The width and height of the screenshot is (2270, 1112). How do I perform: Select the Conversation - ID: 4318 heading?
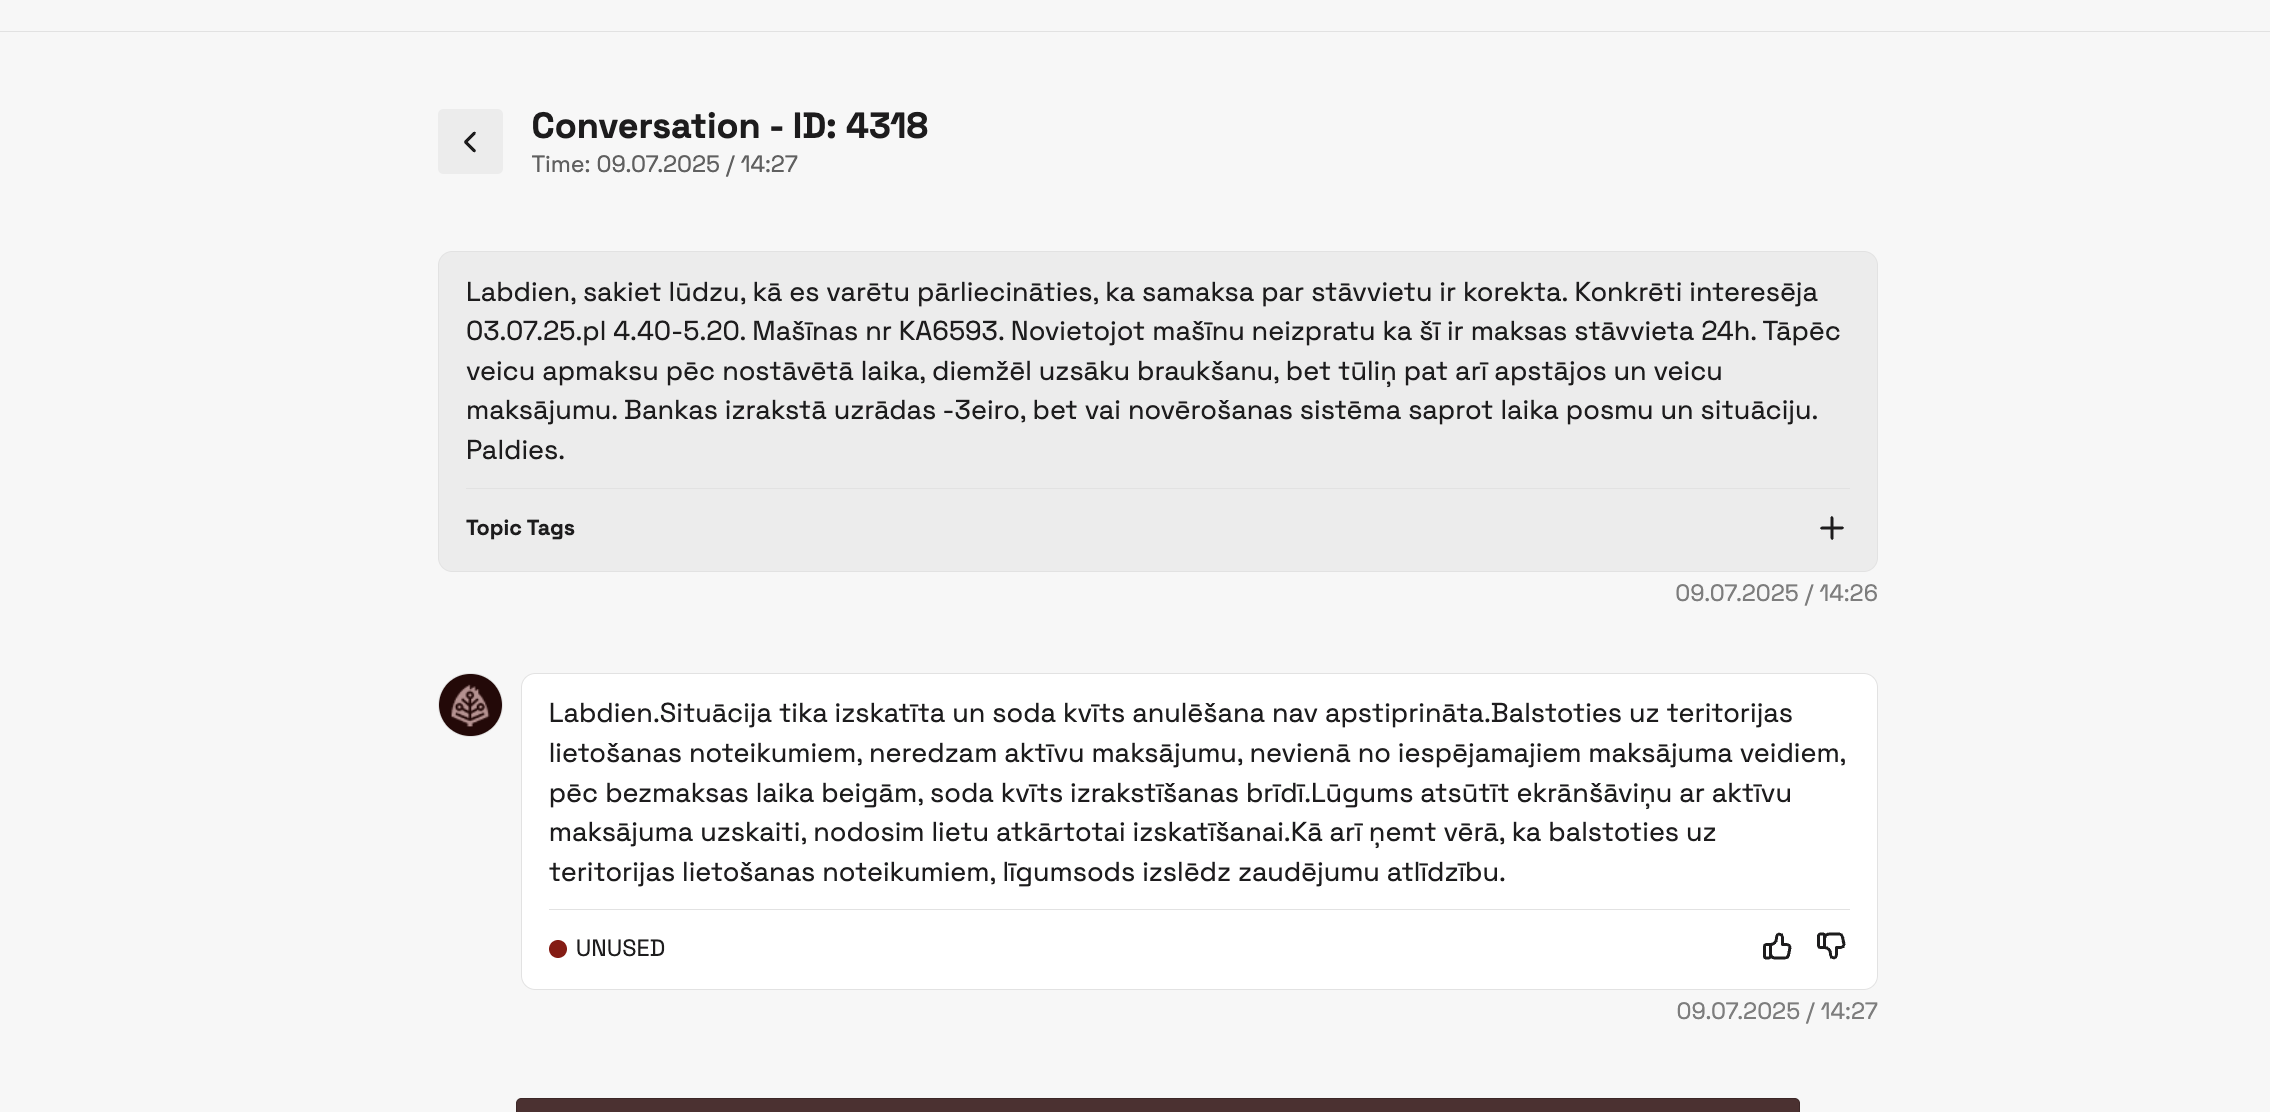pos(730,126)
